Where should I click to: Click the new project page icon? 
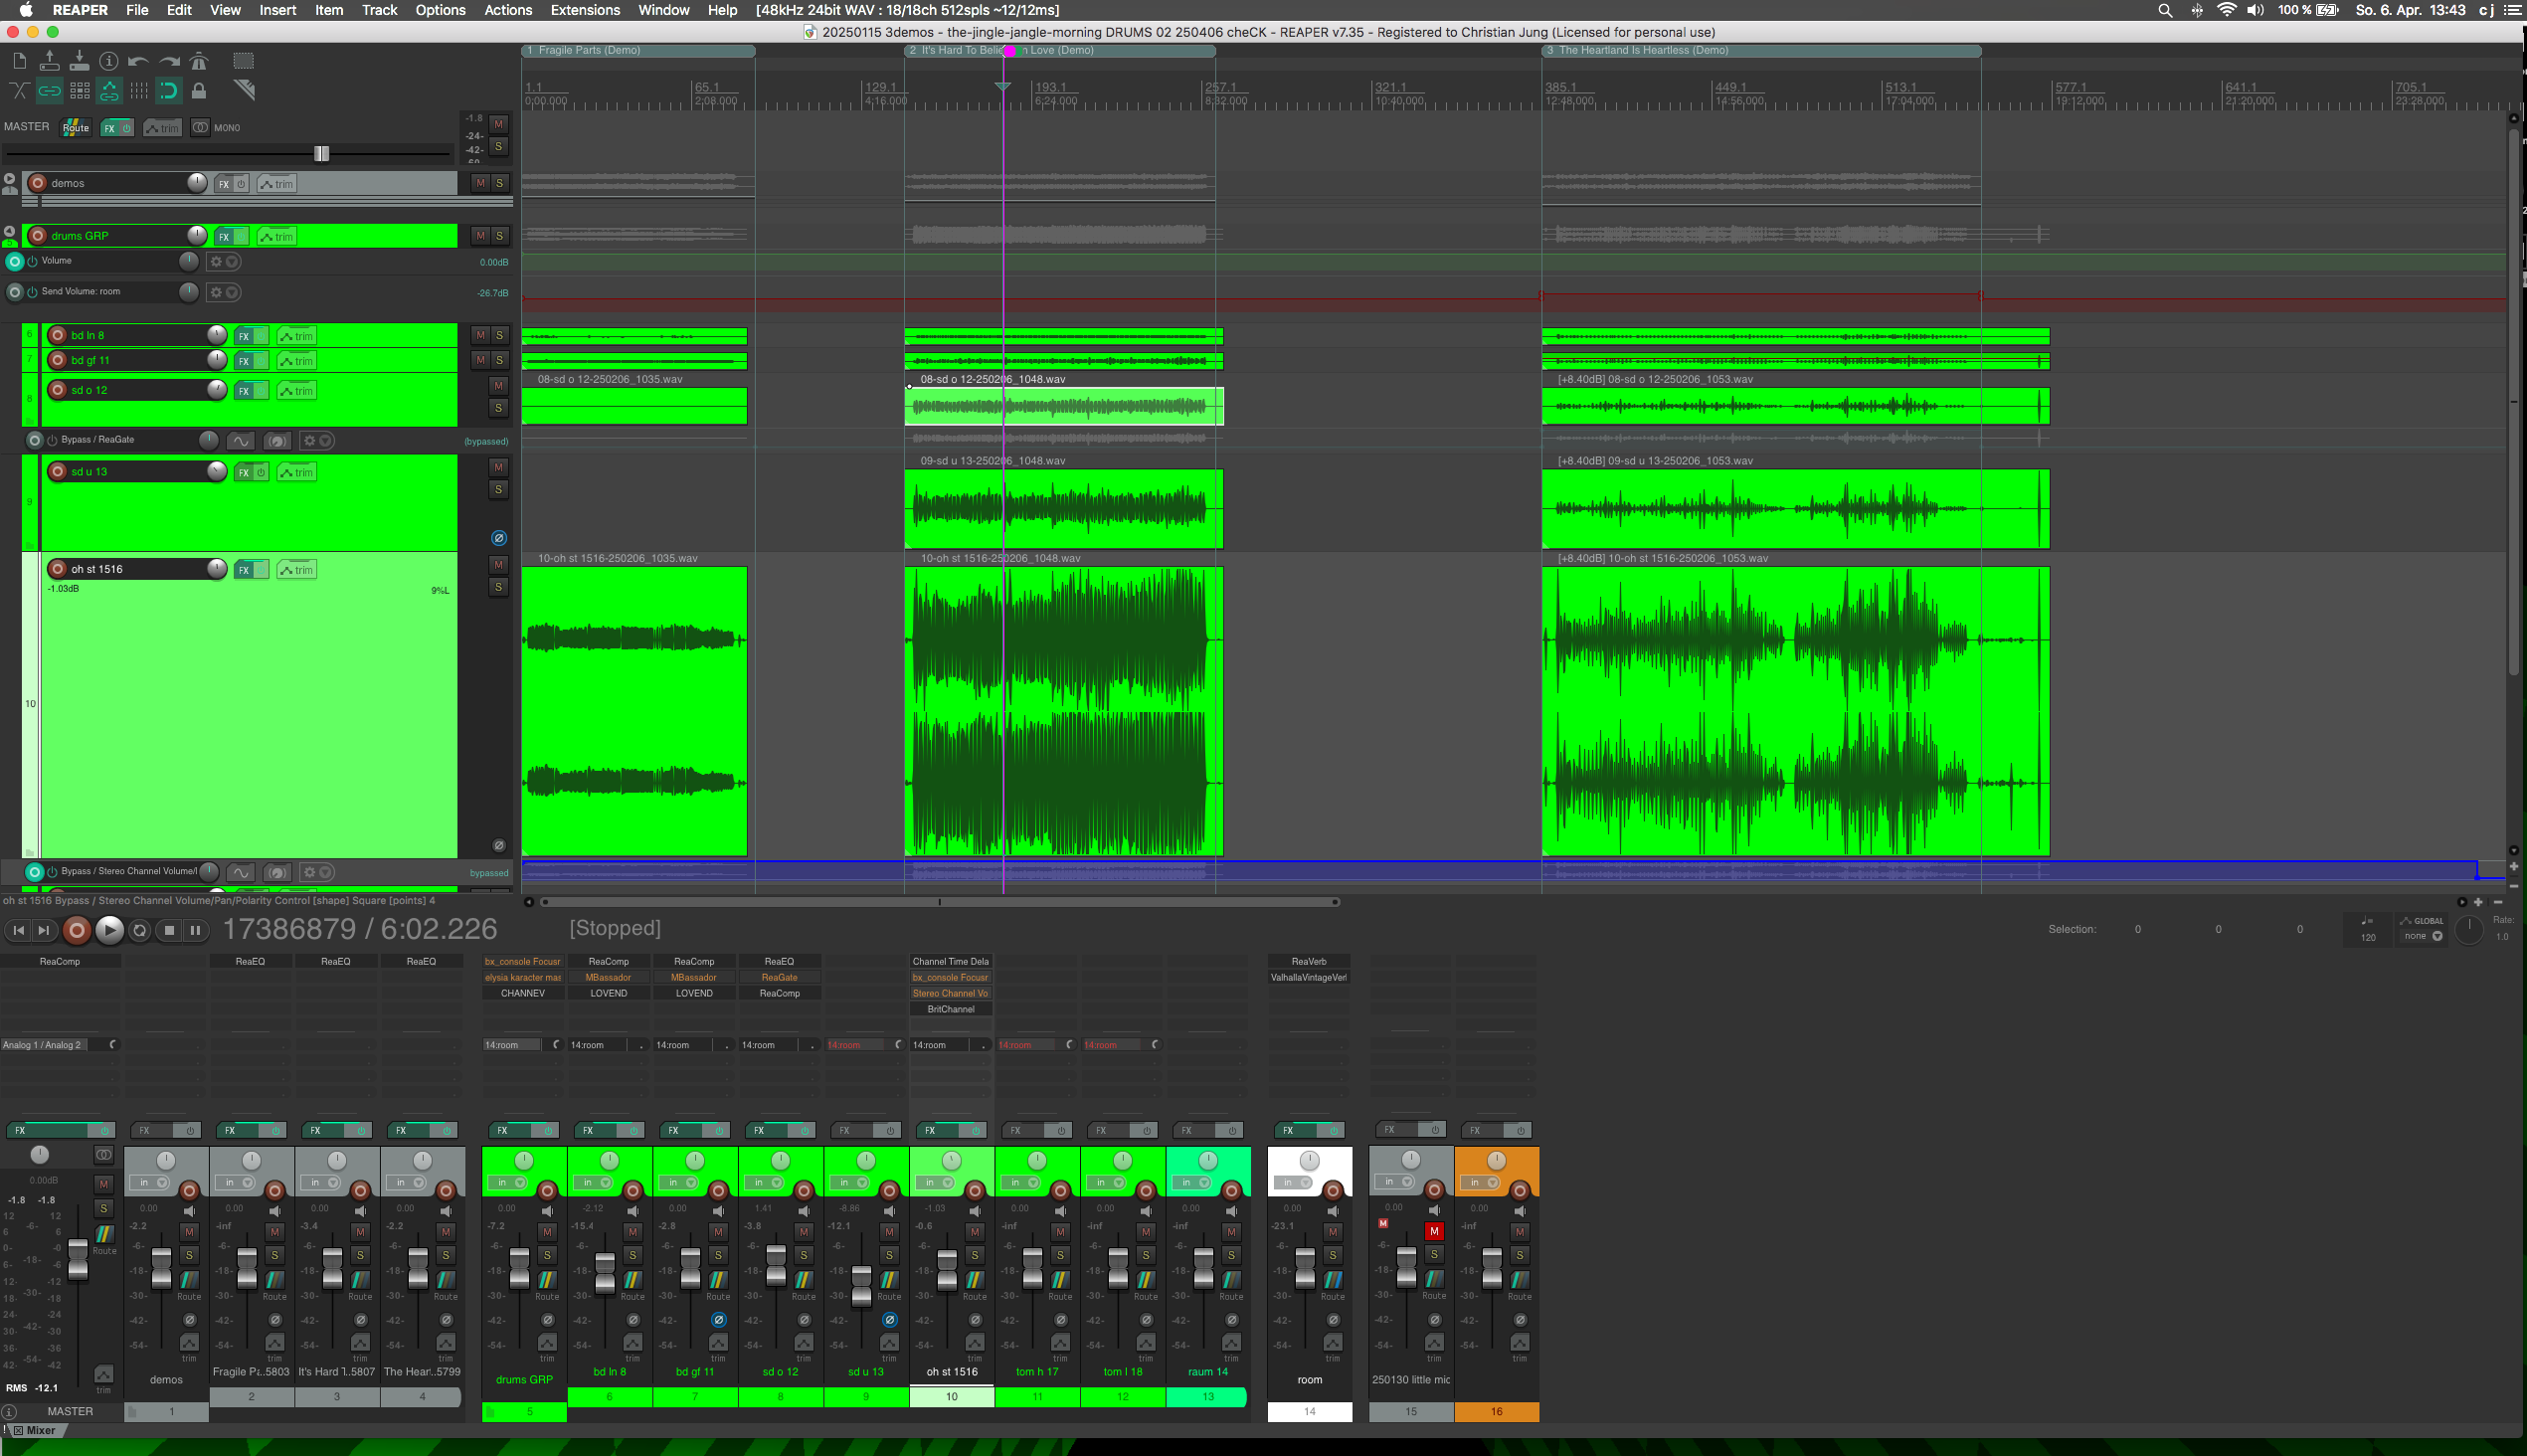coord(19,62)
